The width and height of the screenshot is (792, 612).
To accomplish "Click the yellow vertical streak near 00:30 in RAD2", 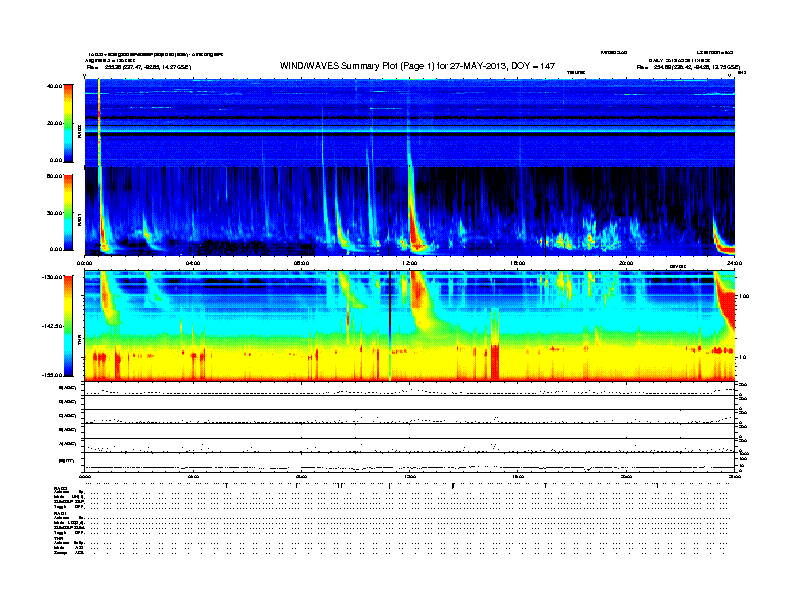I will (99, 123).
